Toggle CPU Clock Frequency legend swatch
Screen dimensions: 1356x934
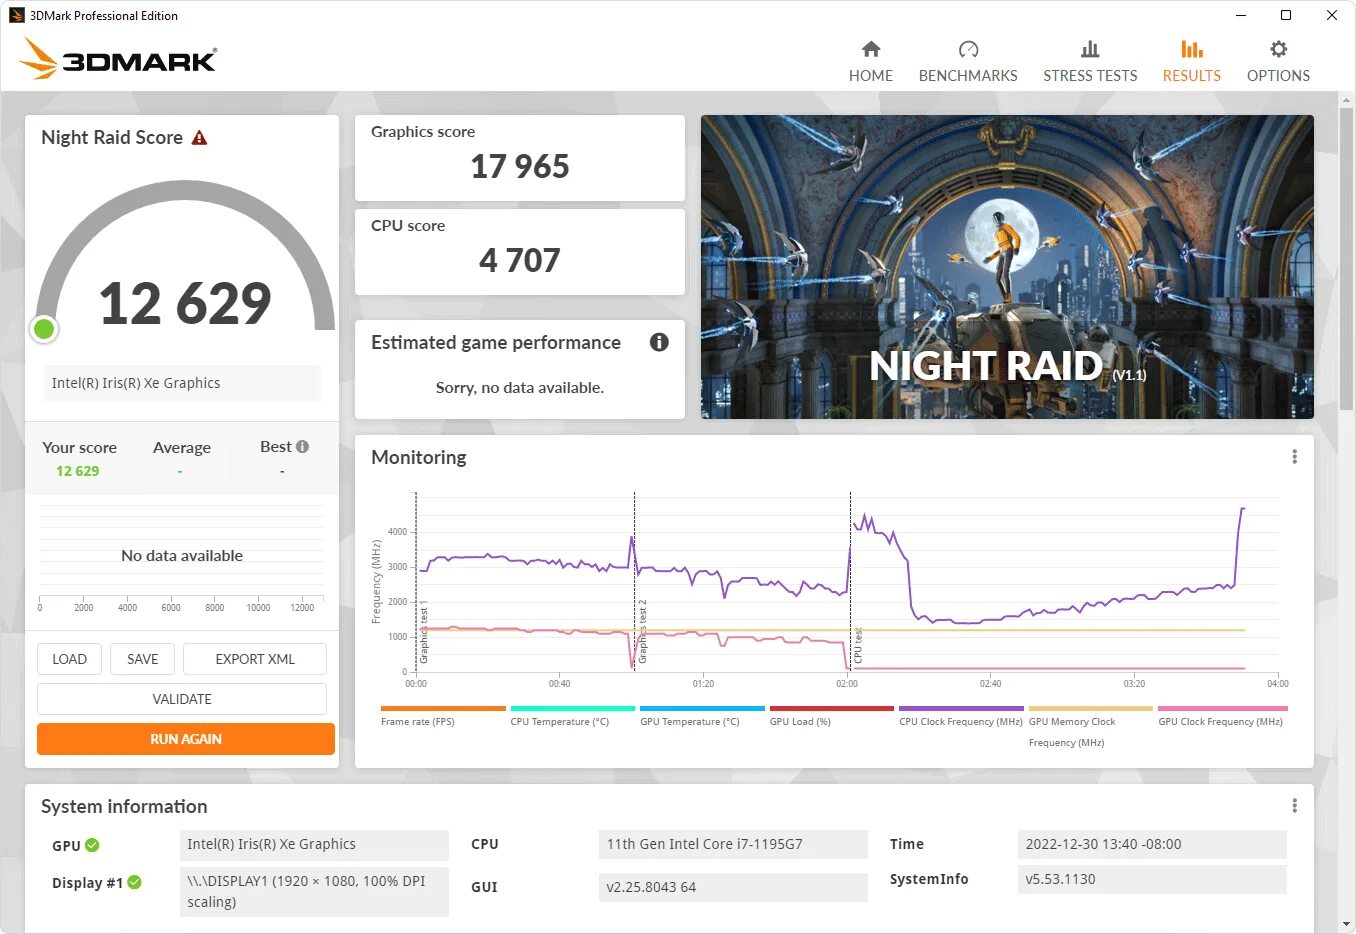(961, 708)
